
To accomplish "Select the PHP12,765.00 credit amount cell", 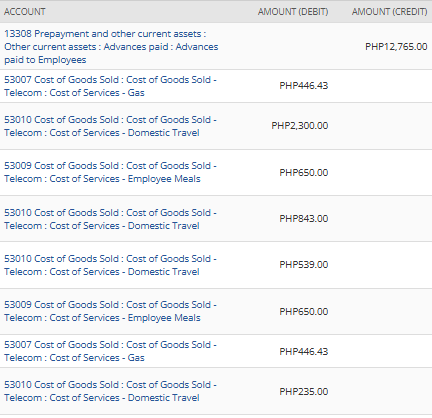I will pyautogui.click(x=396, y=46).
